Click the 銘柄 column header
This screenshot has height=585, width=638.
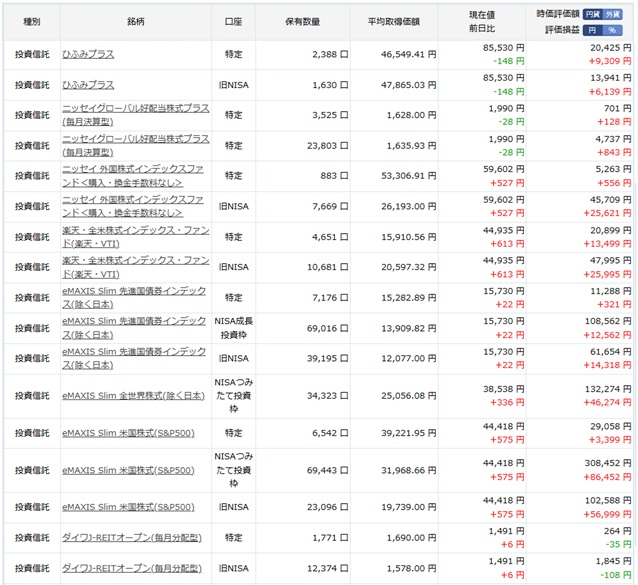(x=135, y=22)
